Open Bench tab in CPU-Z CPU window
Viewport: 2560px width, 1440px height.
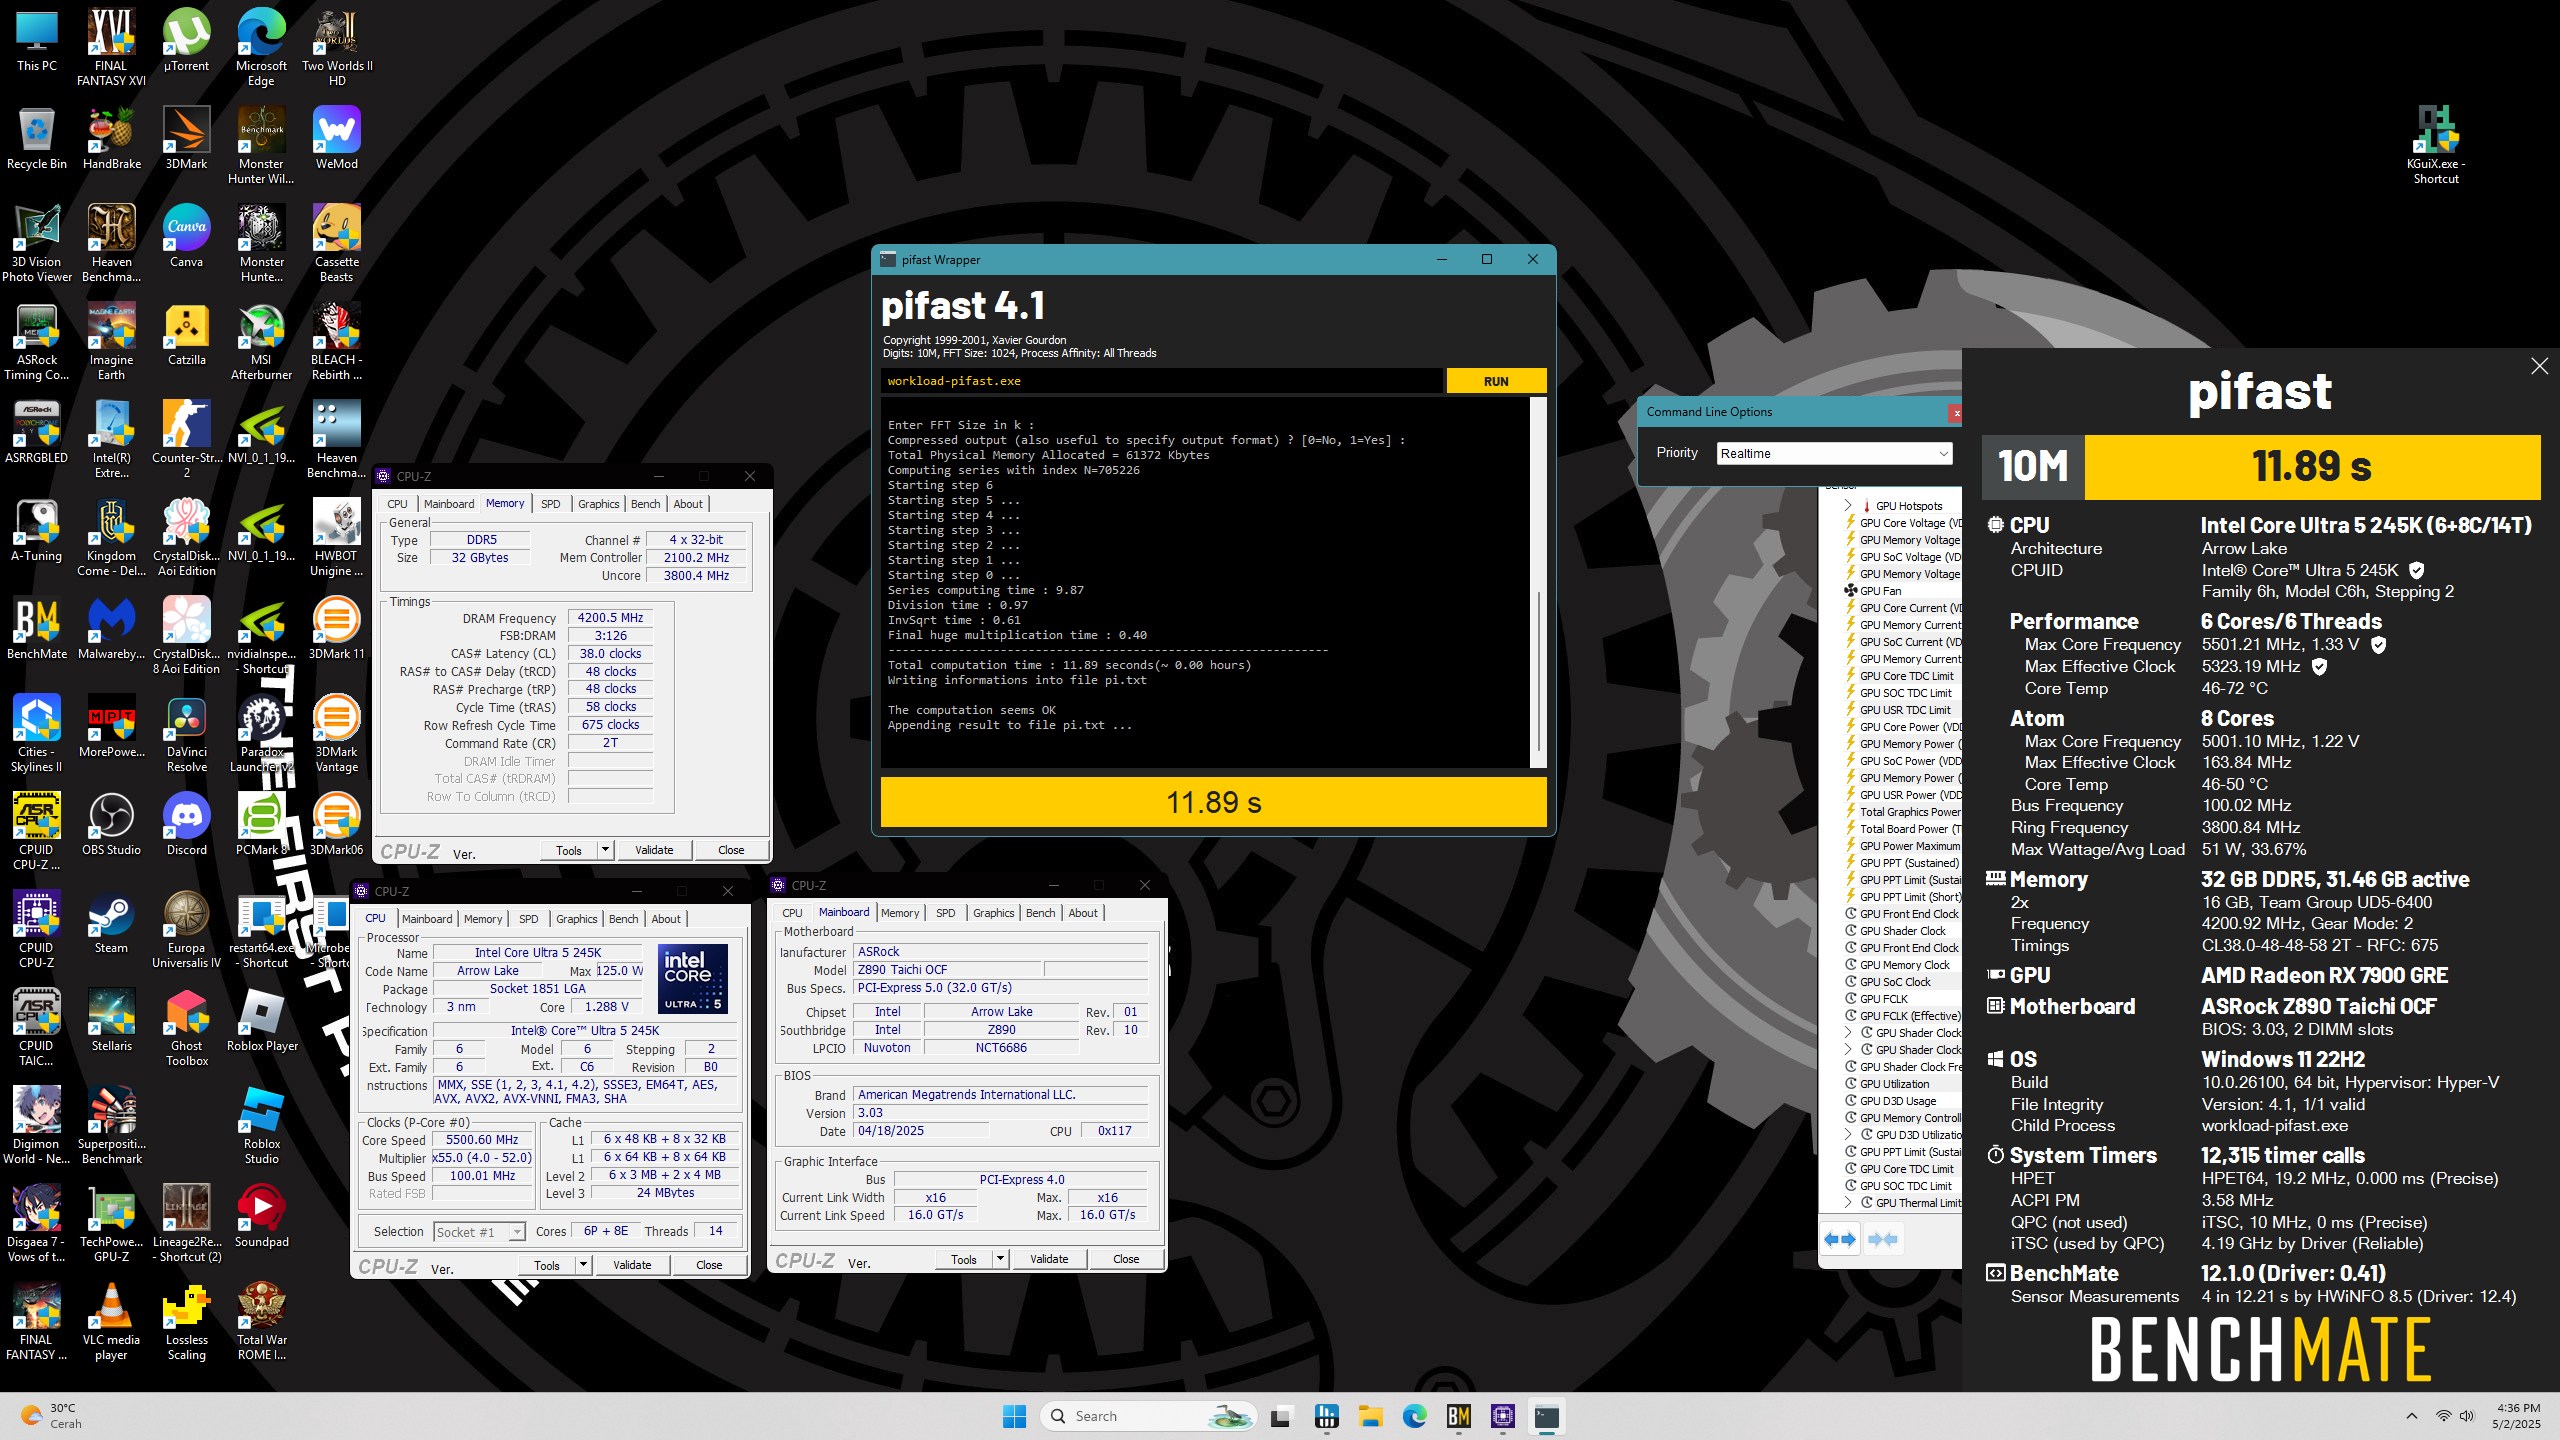(623, 919)
